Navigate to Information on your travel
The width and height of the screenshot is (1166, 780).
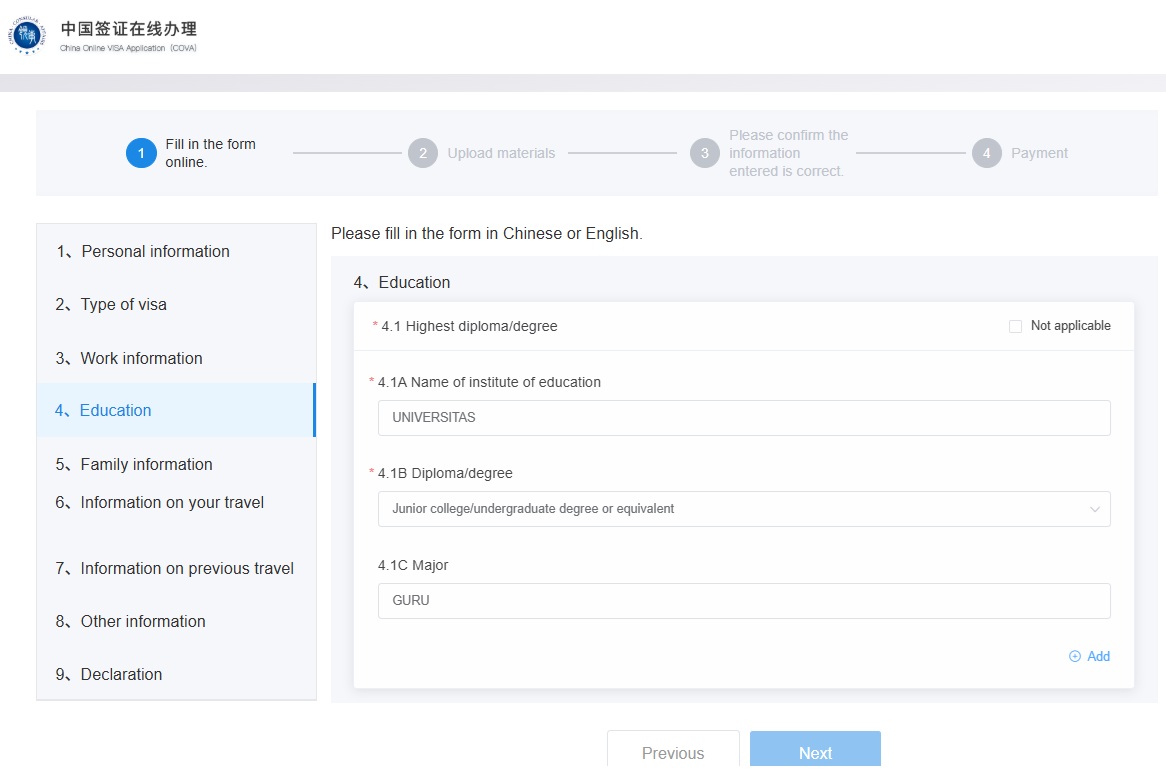[172, 502]
